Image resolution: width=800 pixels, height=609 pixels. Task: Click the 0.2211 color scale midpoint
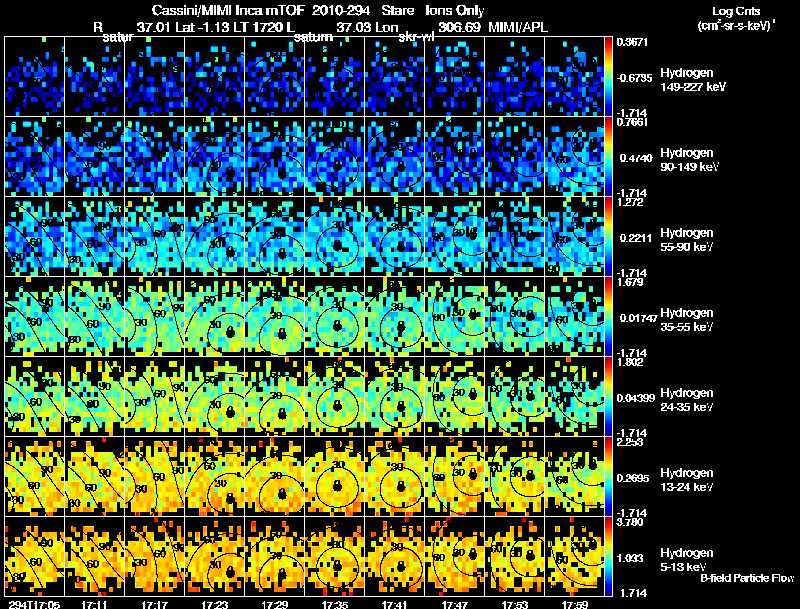click(x=636, y=238)
